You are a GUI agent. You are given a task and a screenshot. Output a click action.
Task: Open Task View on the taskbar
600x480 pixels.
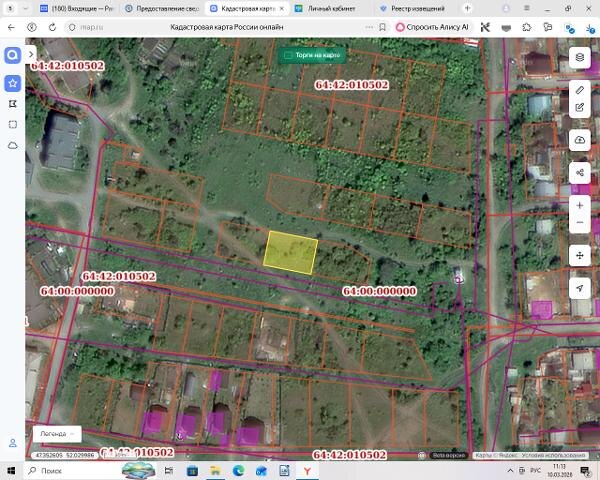click(x=169, y=470)
